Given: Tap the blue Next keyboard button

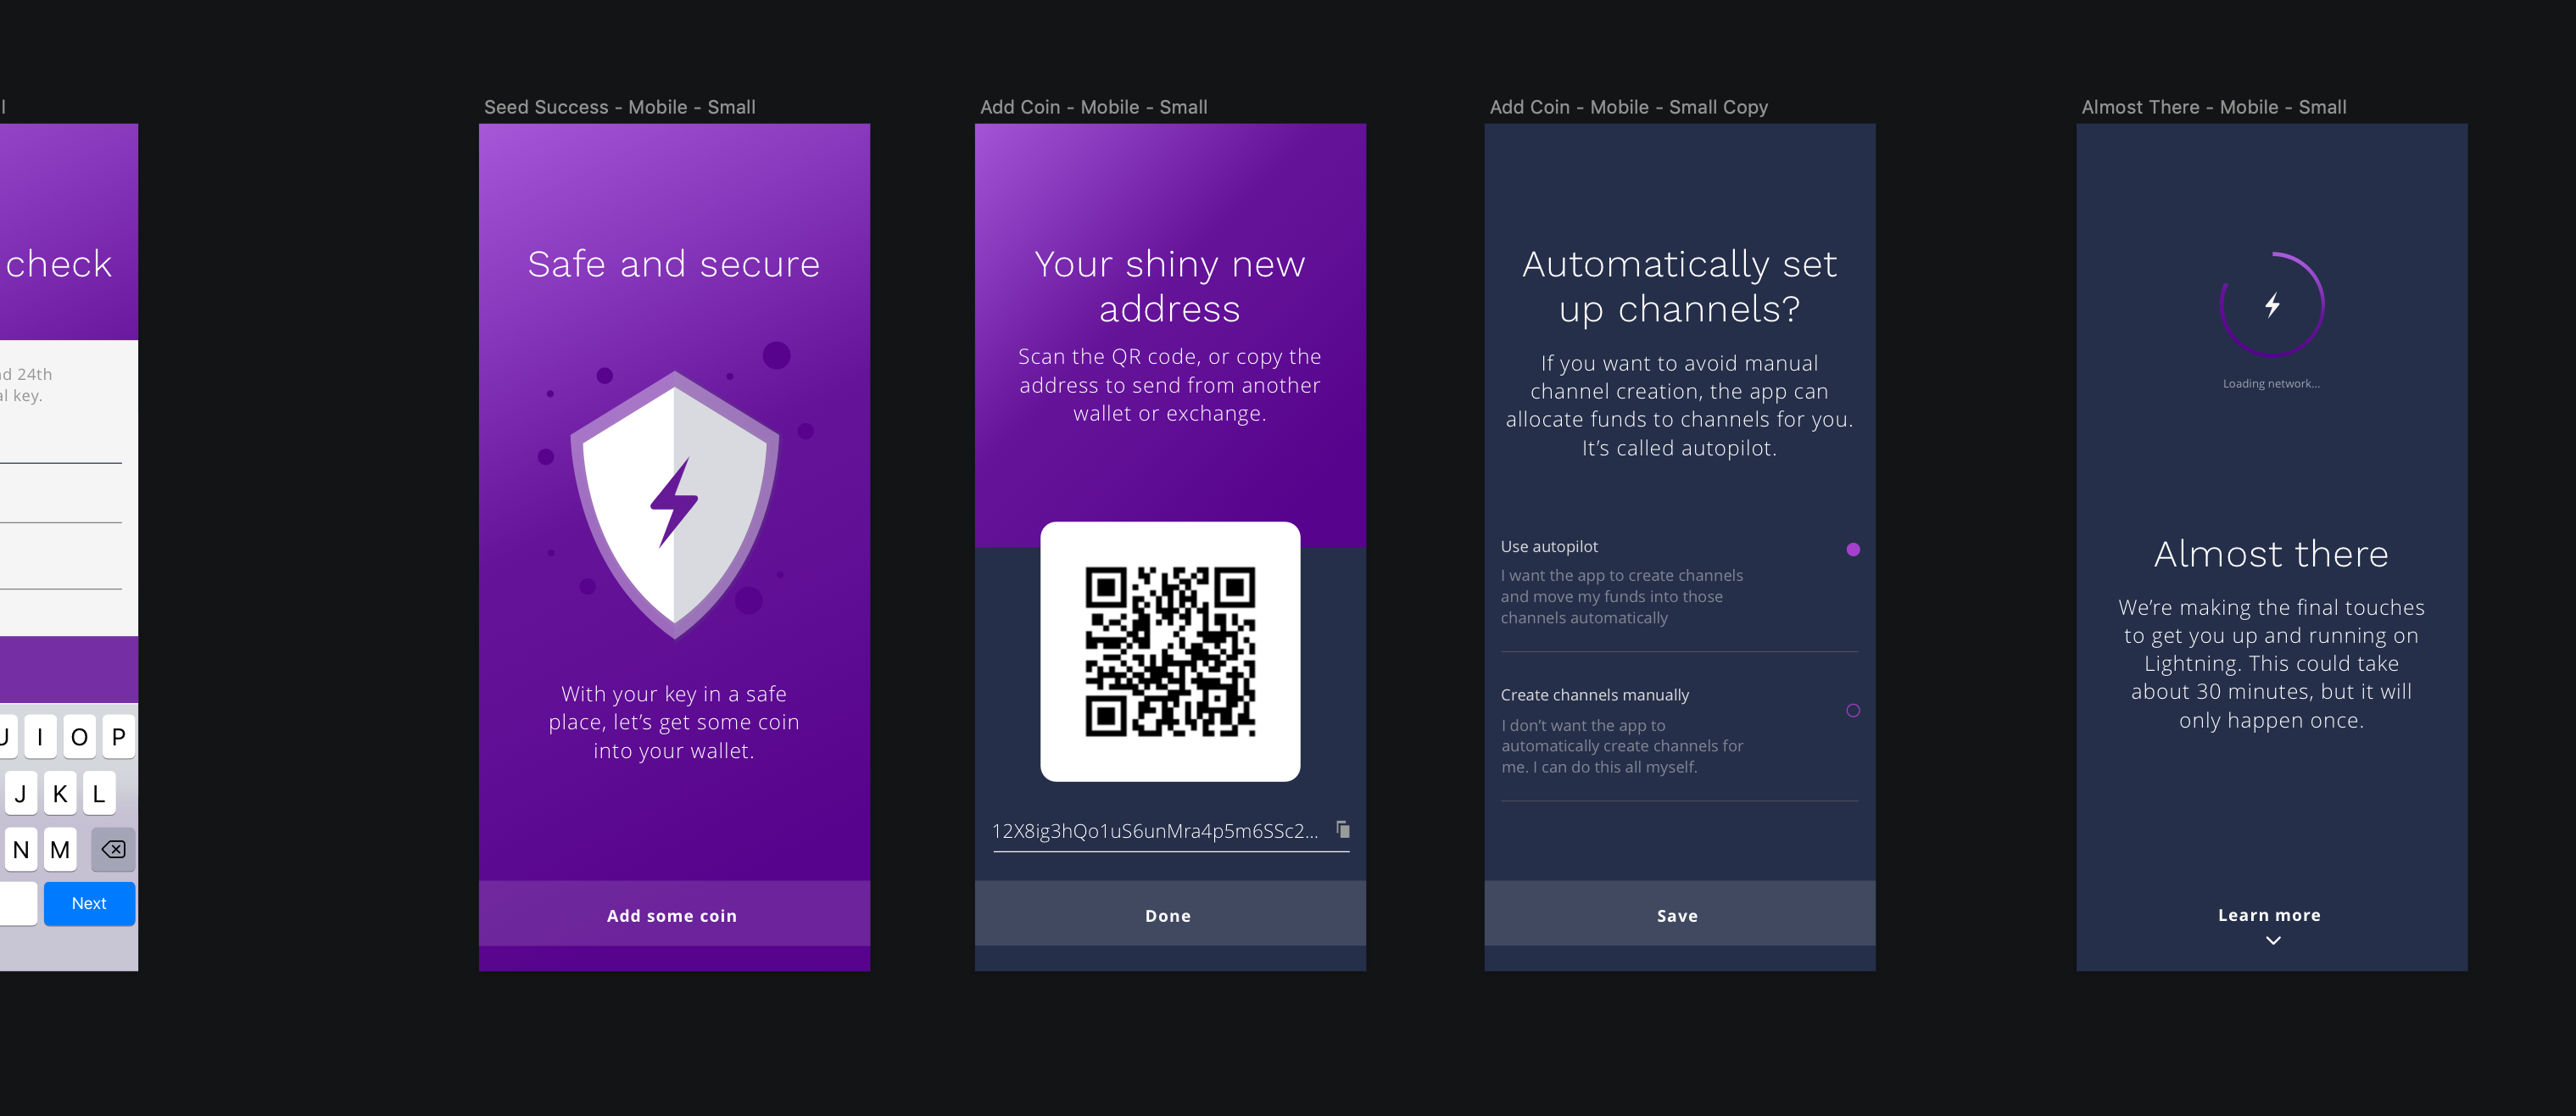Looking at the screenshot, I should 89,903.
